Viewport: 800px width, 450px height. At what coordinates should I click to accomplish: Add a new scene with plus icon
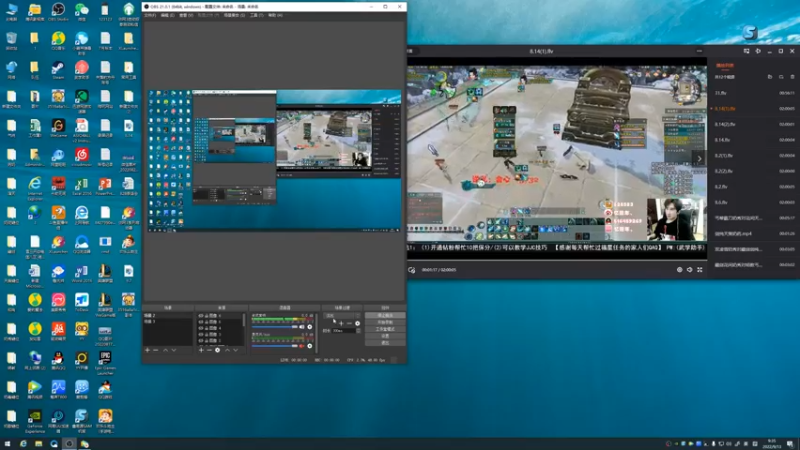[147, 350]
